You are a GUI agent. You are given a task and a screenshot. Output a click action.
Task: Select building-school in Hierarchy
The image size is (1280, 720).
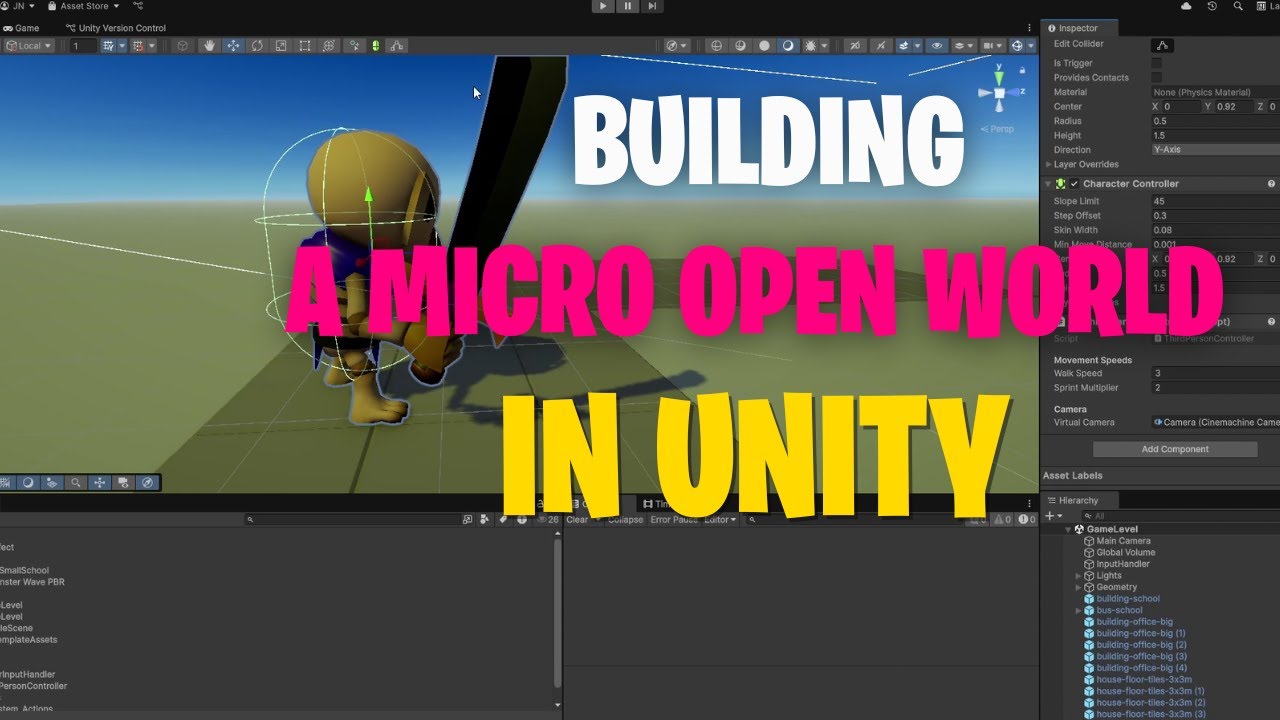point(1128,599)
